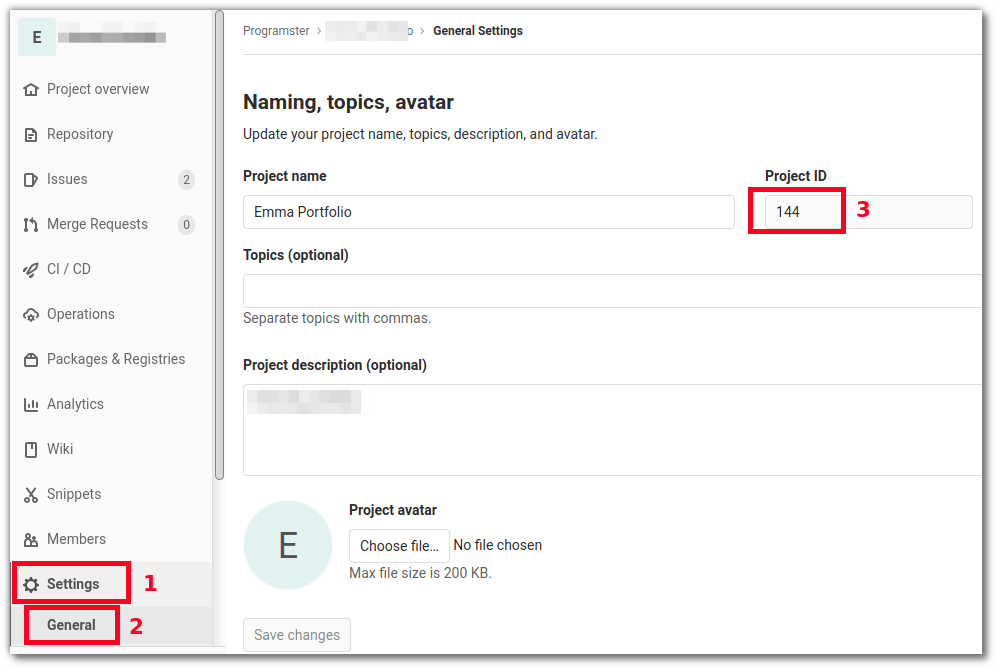
Task: Click the General Settings breadcrumb
Action: (x=478, y=30)
